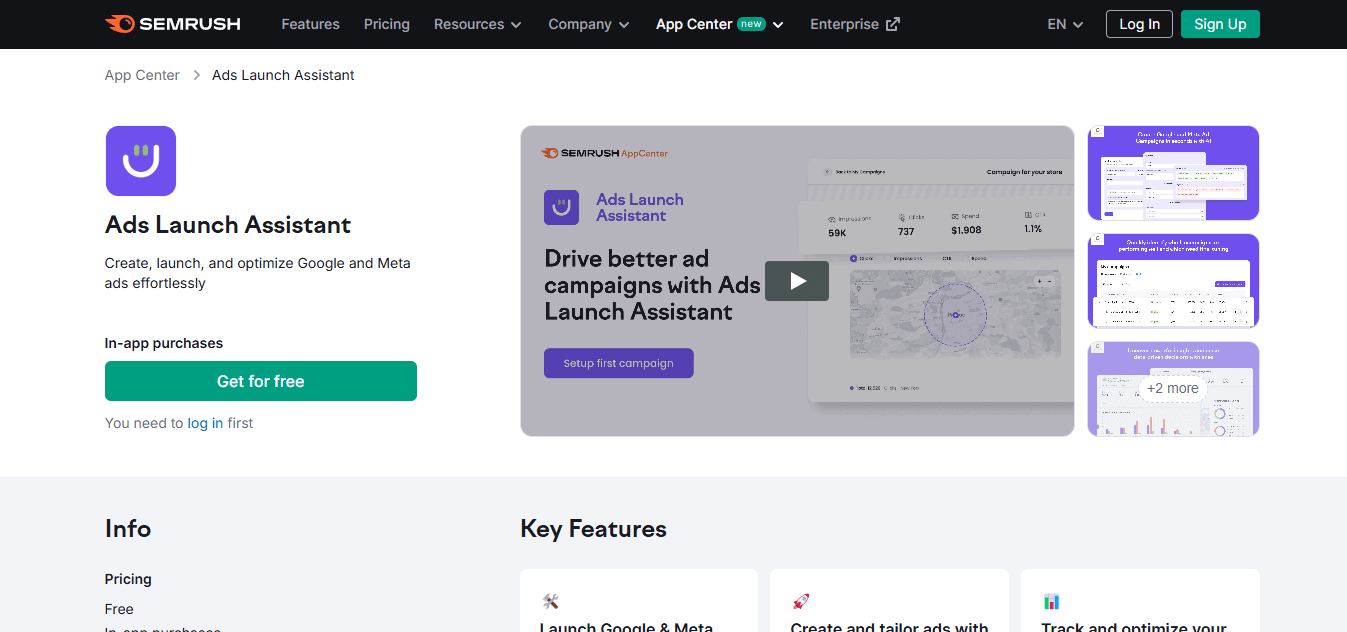Open the Features menu item

click(310, 24)
